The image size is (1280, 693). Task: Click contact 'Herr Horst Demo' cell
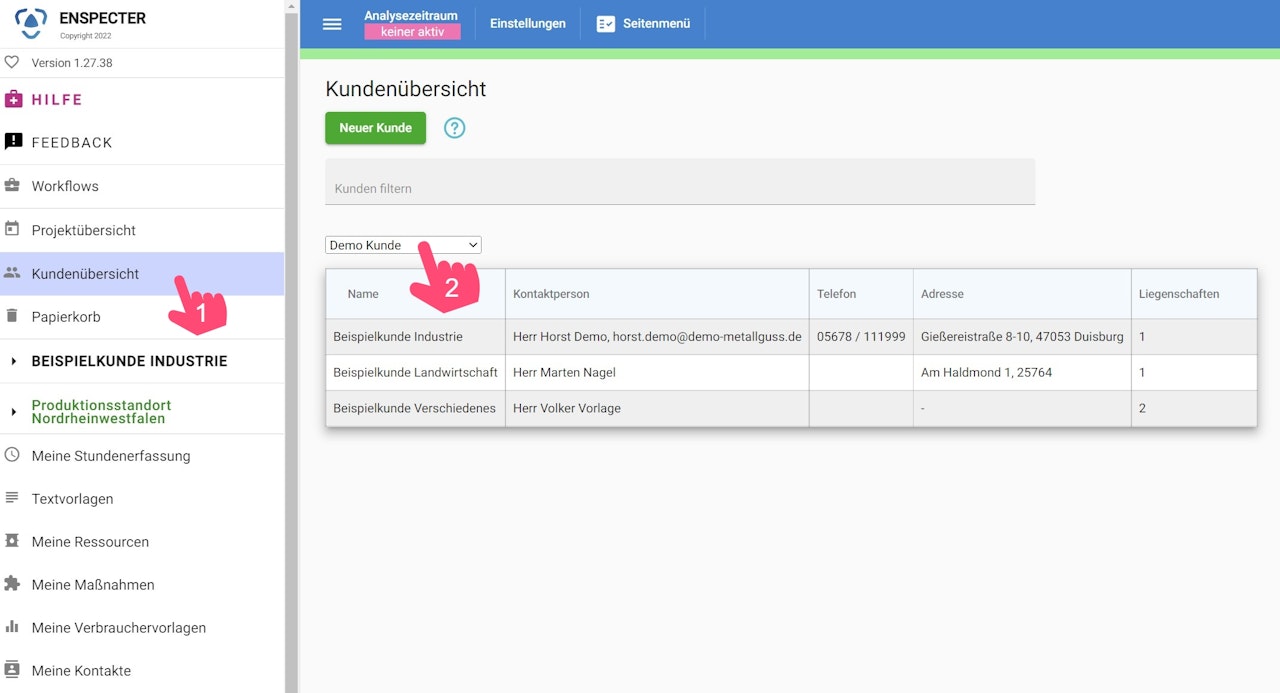point(657,337)
